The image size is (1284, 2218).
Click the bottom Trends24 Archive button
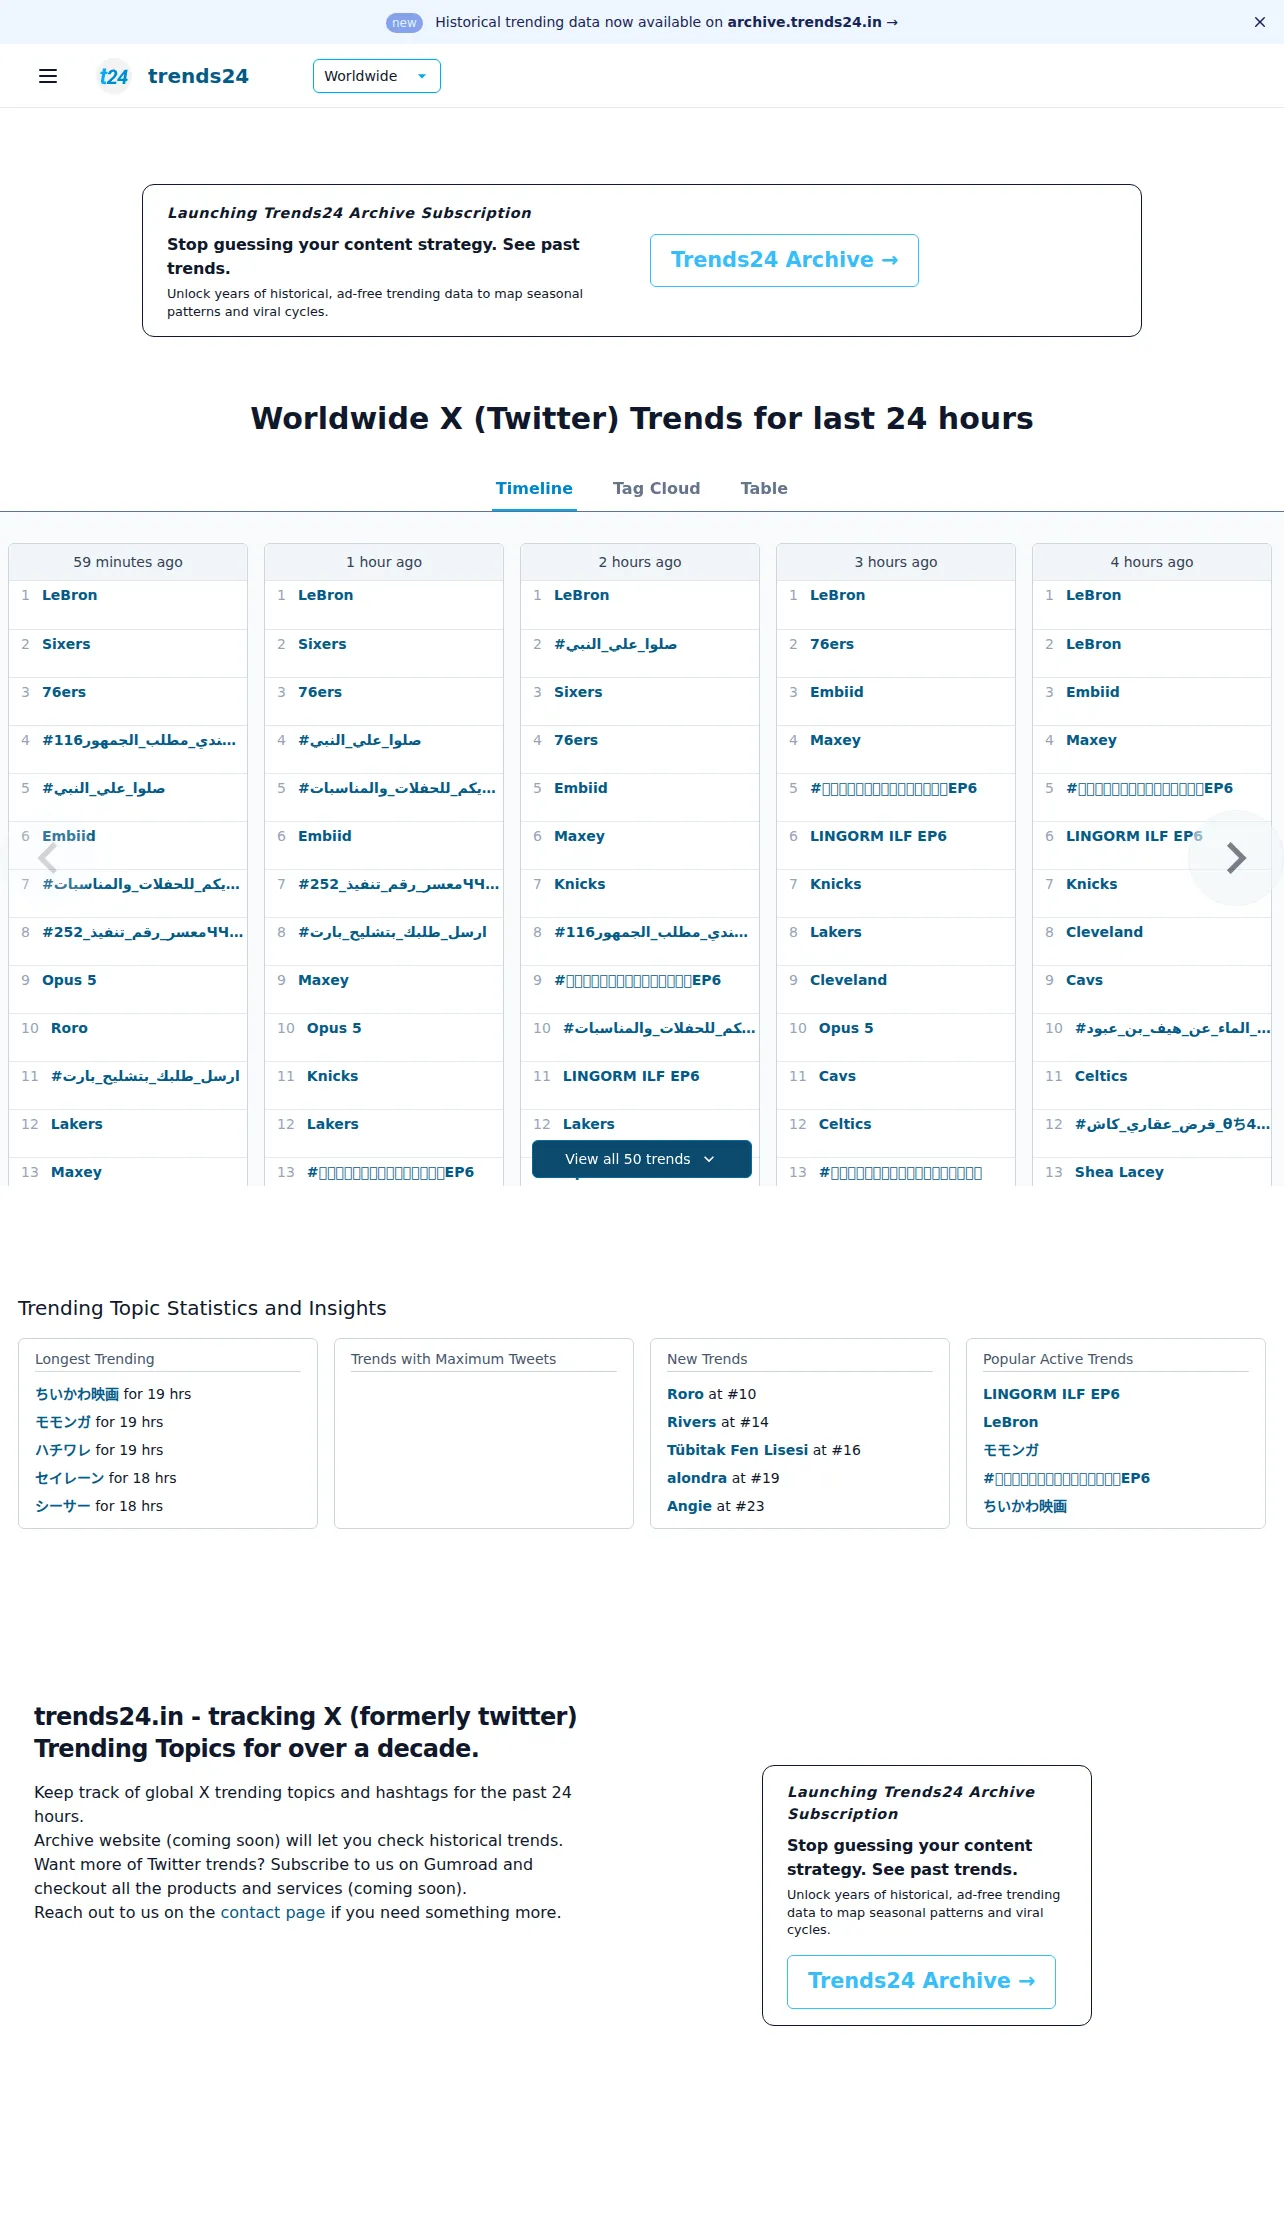coord(921,1981)
